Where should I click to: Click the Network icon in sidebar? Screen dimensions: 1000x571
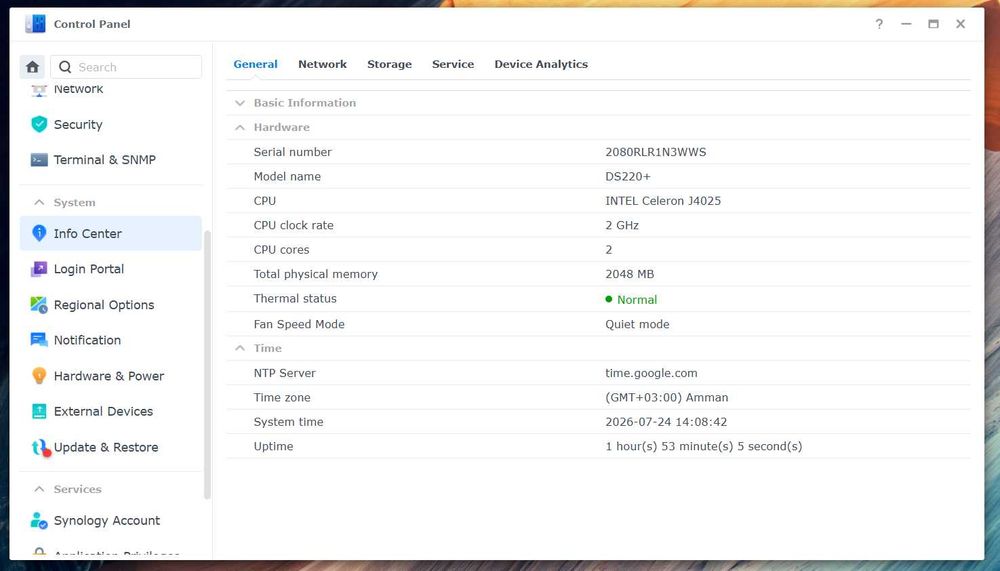pos(39,90)
